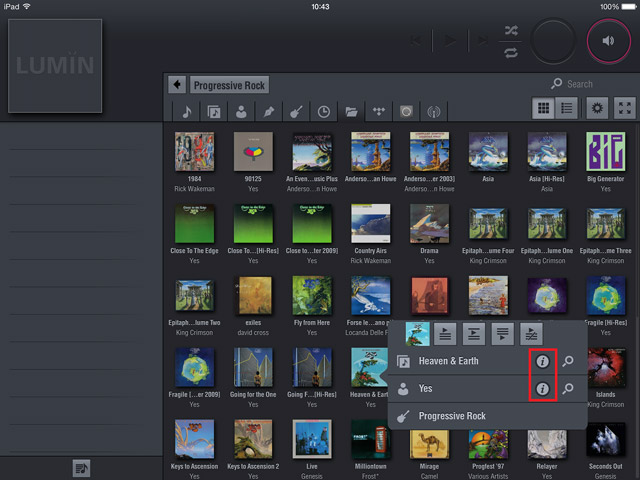Click the Add to End icon in popup

502,333
